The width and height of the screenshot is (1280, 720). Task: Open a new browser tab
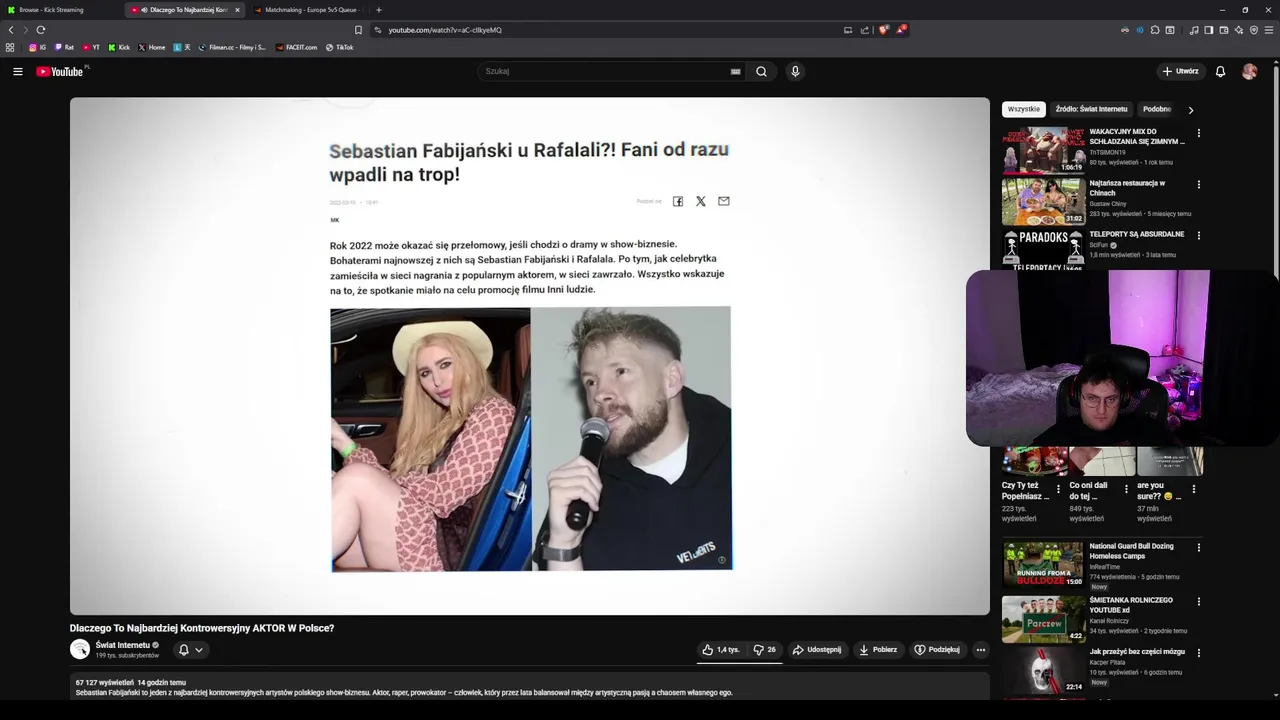pos(378,10)
